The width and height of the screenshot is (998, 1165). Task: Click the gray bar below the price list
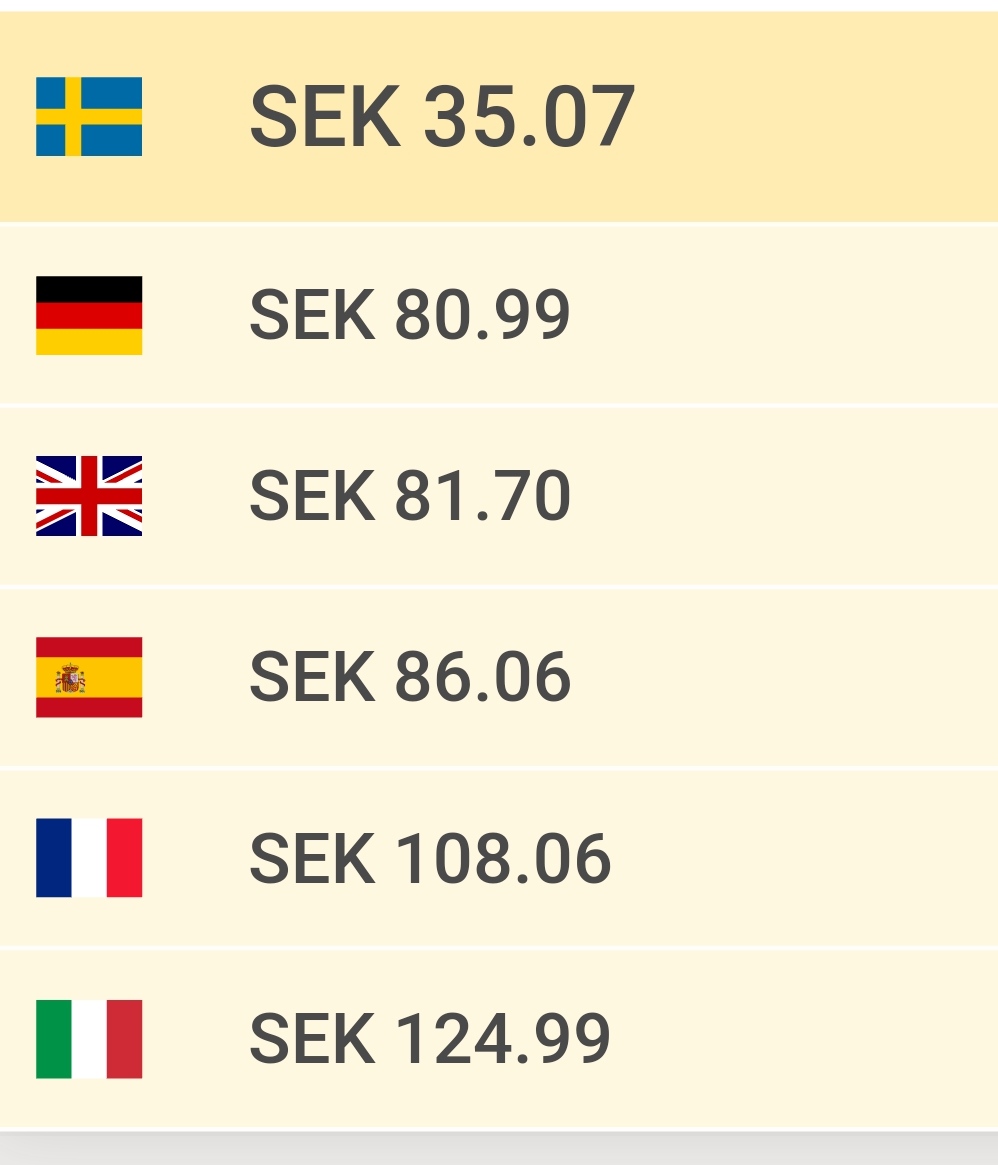tap(499, 1149)
